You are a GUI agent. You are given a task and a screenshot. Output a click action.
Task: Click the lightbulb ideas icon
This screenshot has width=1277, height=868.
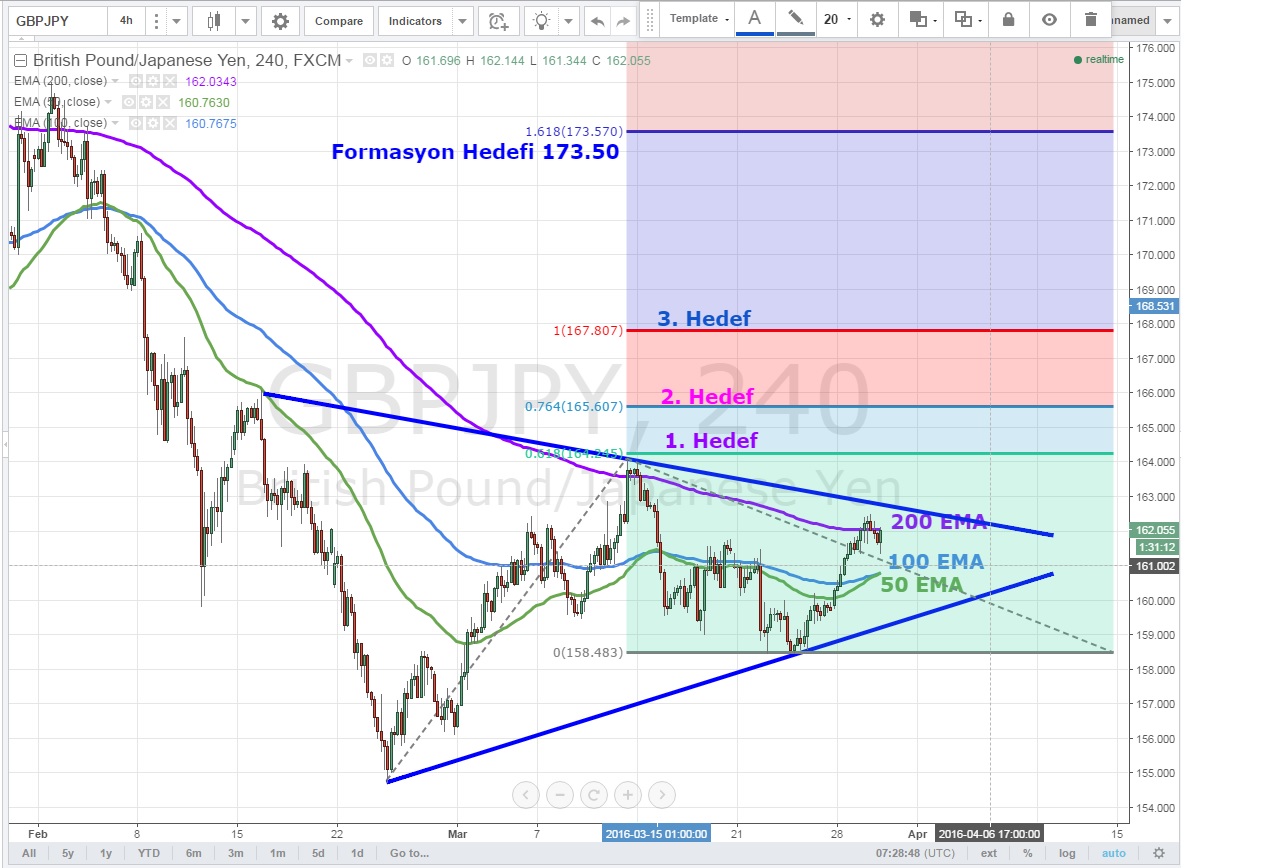541,21
